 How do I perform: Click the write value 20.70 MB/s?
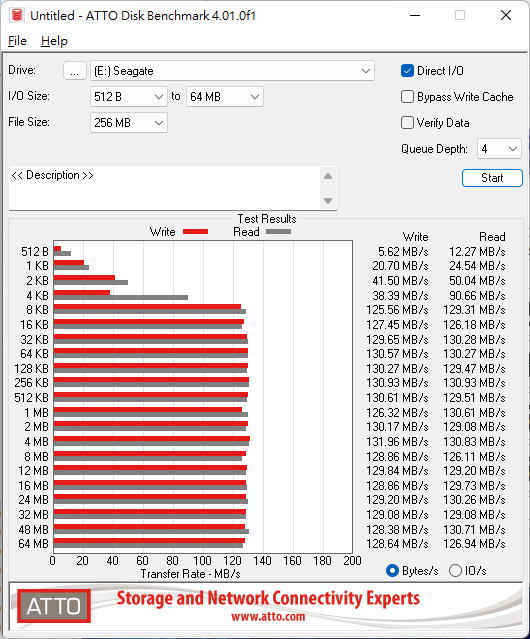point(400,266)
